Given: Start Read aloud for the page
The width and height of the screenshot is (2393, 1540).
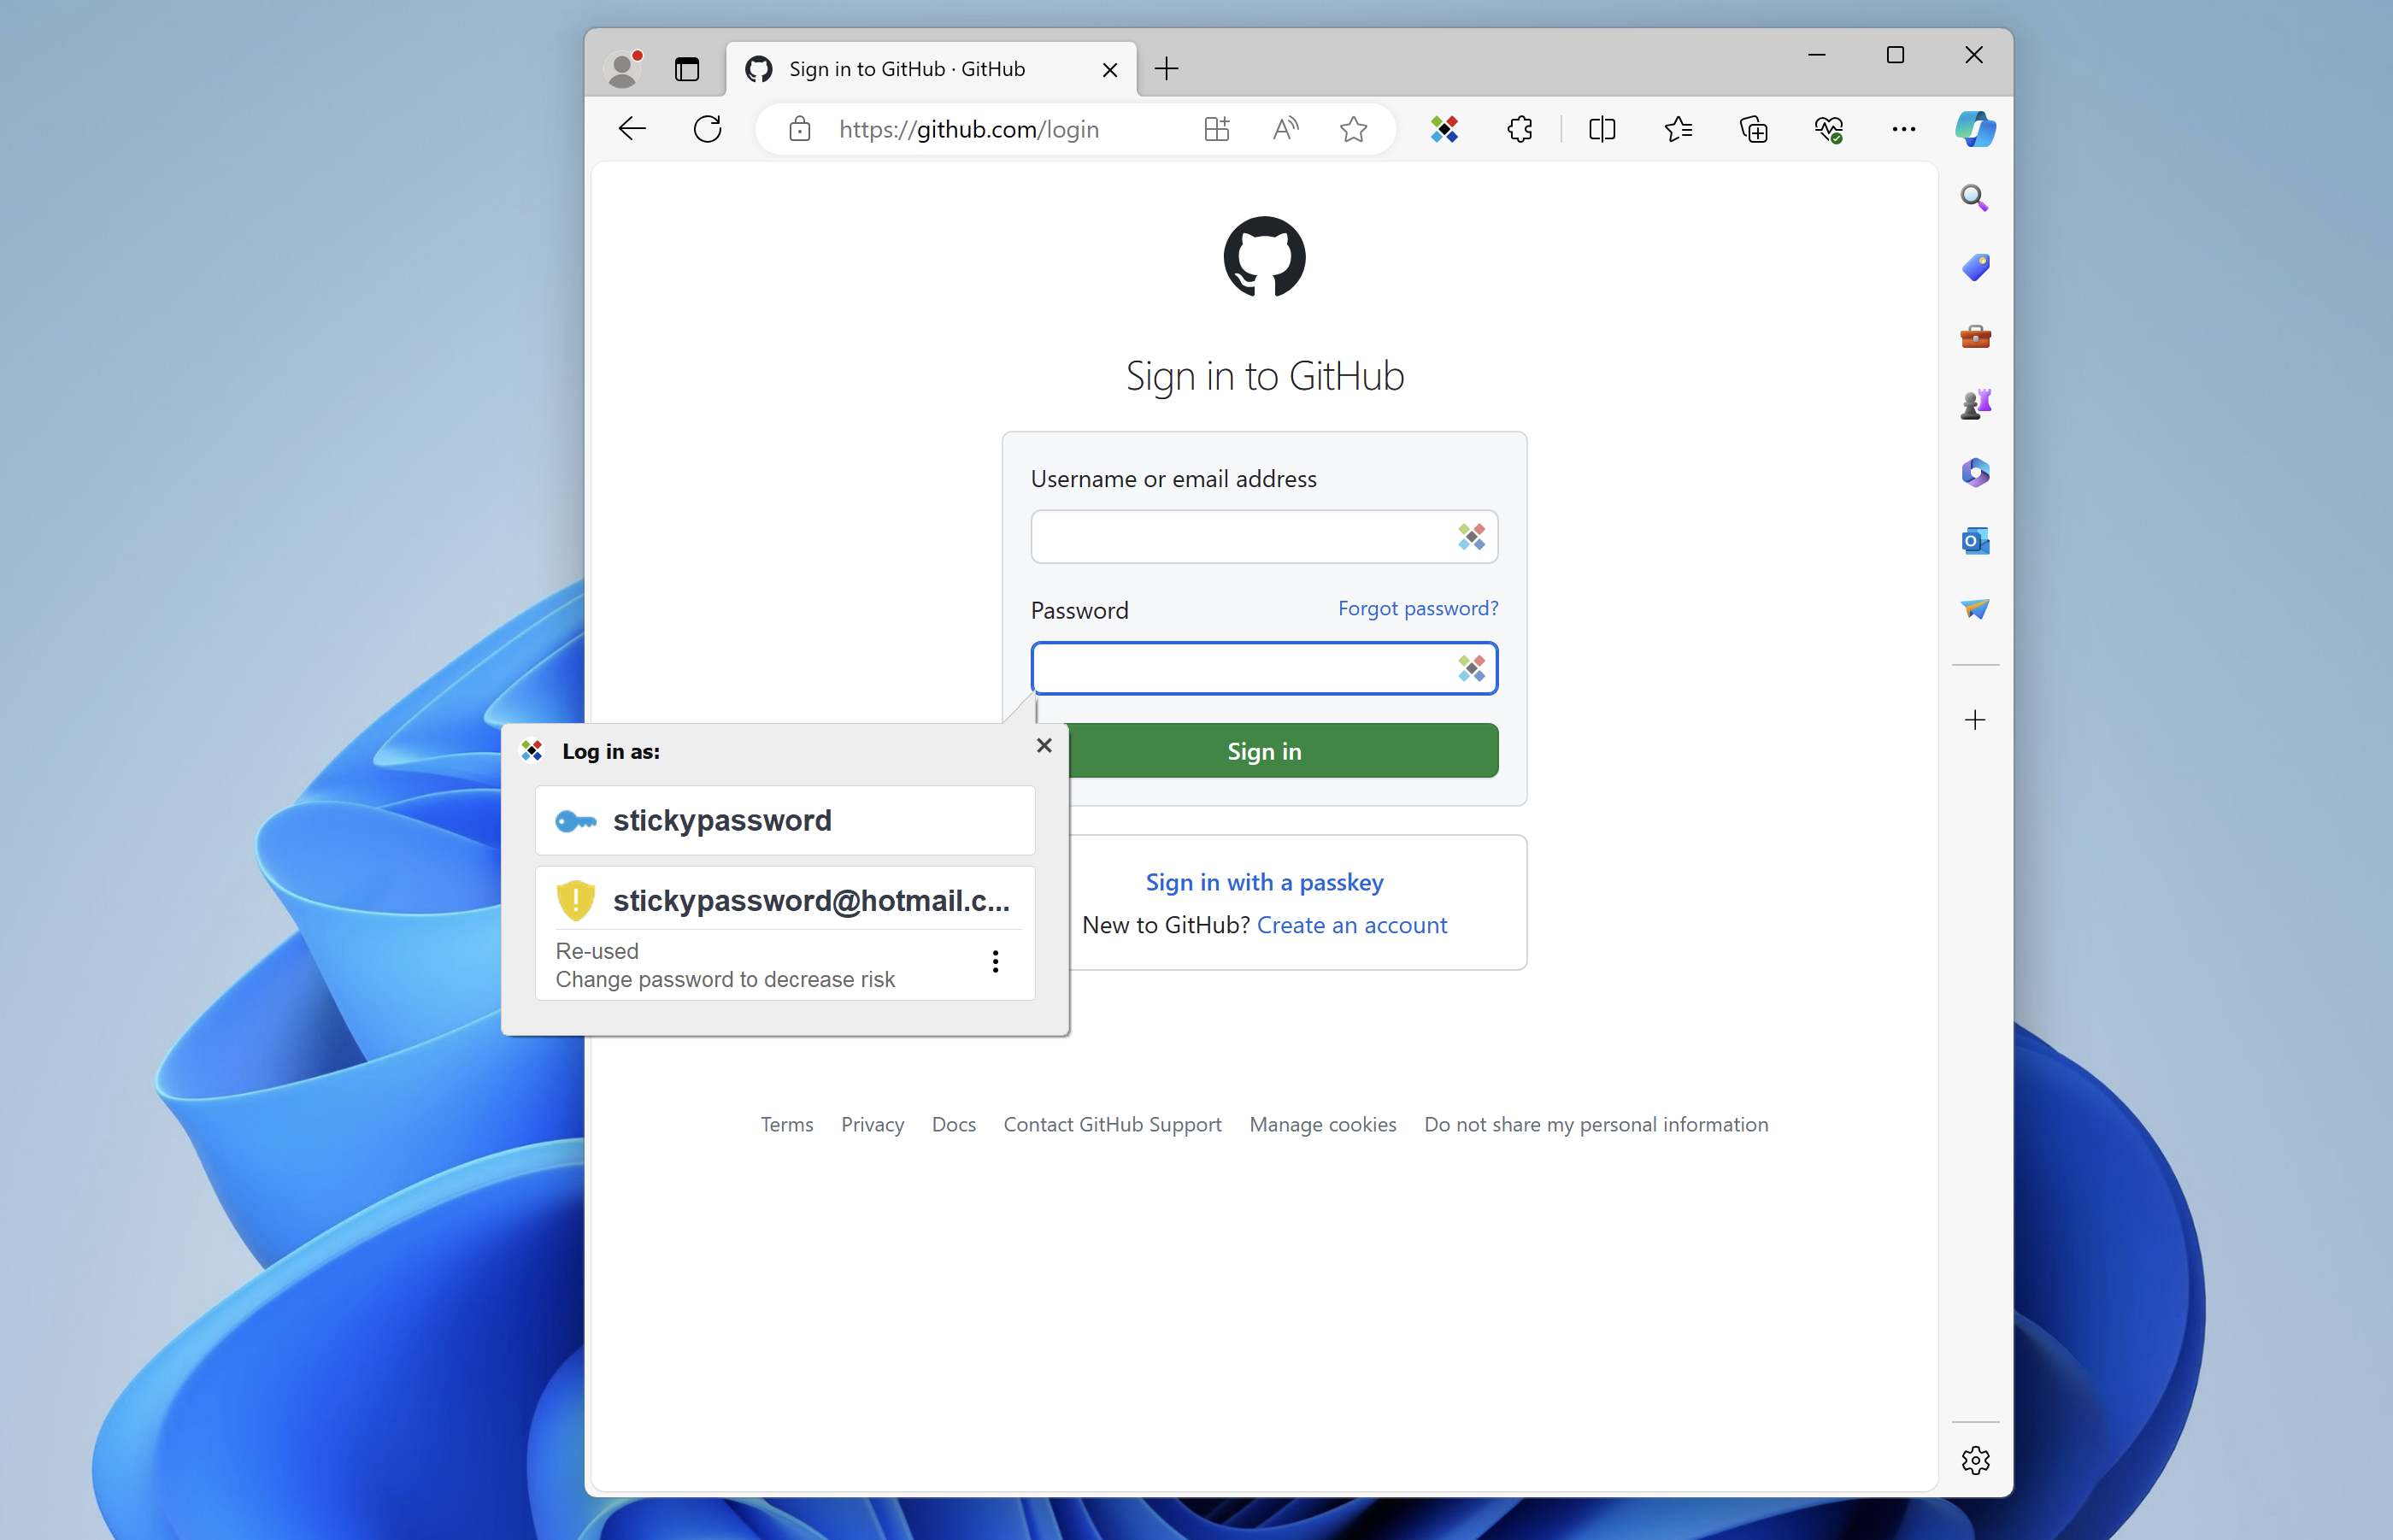Looking at the screenshot, I should 1285,129.
